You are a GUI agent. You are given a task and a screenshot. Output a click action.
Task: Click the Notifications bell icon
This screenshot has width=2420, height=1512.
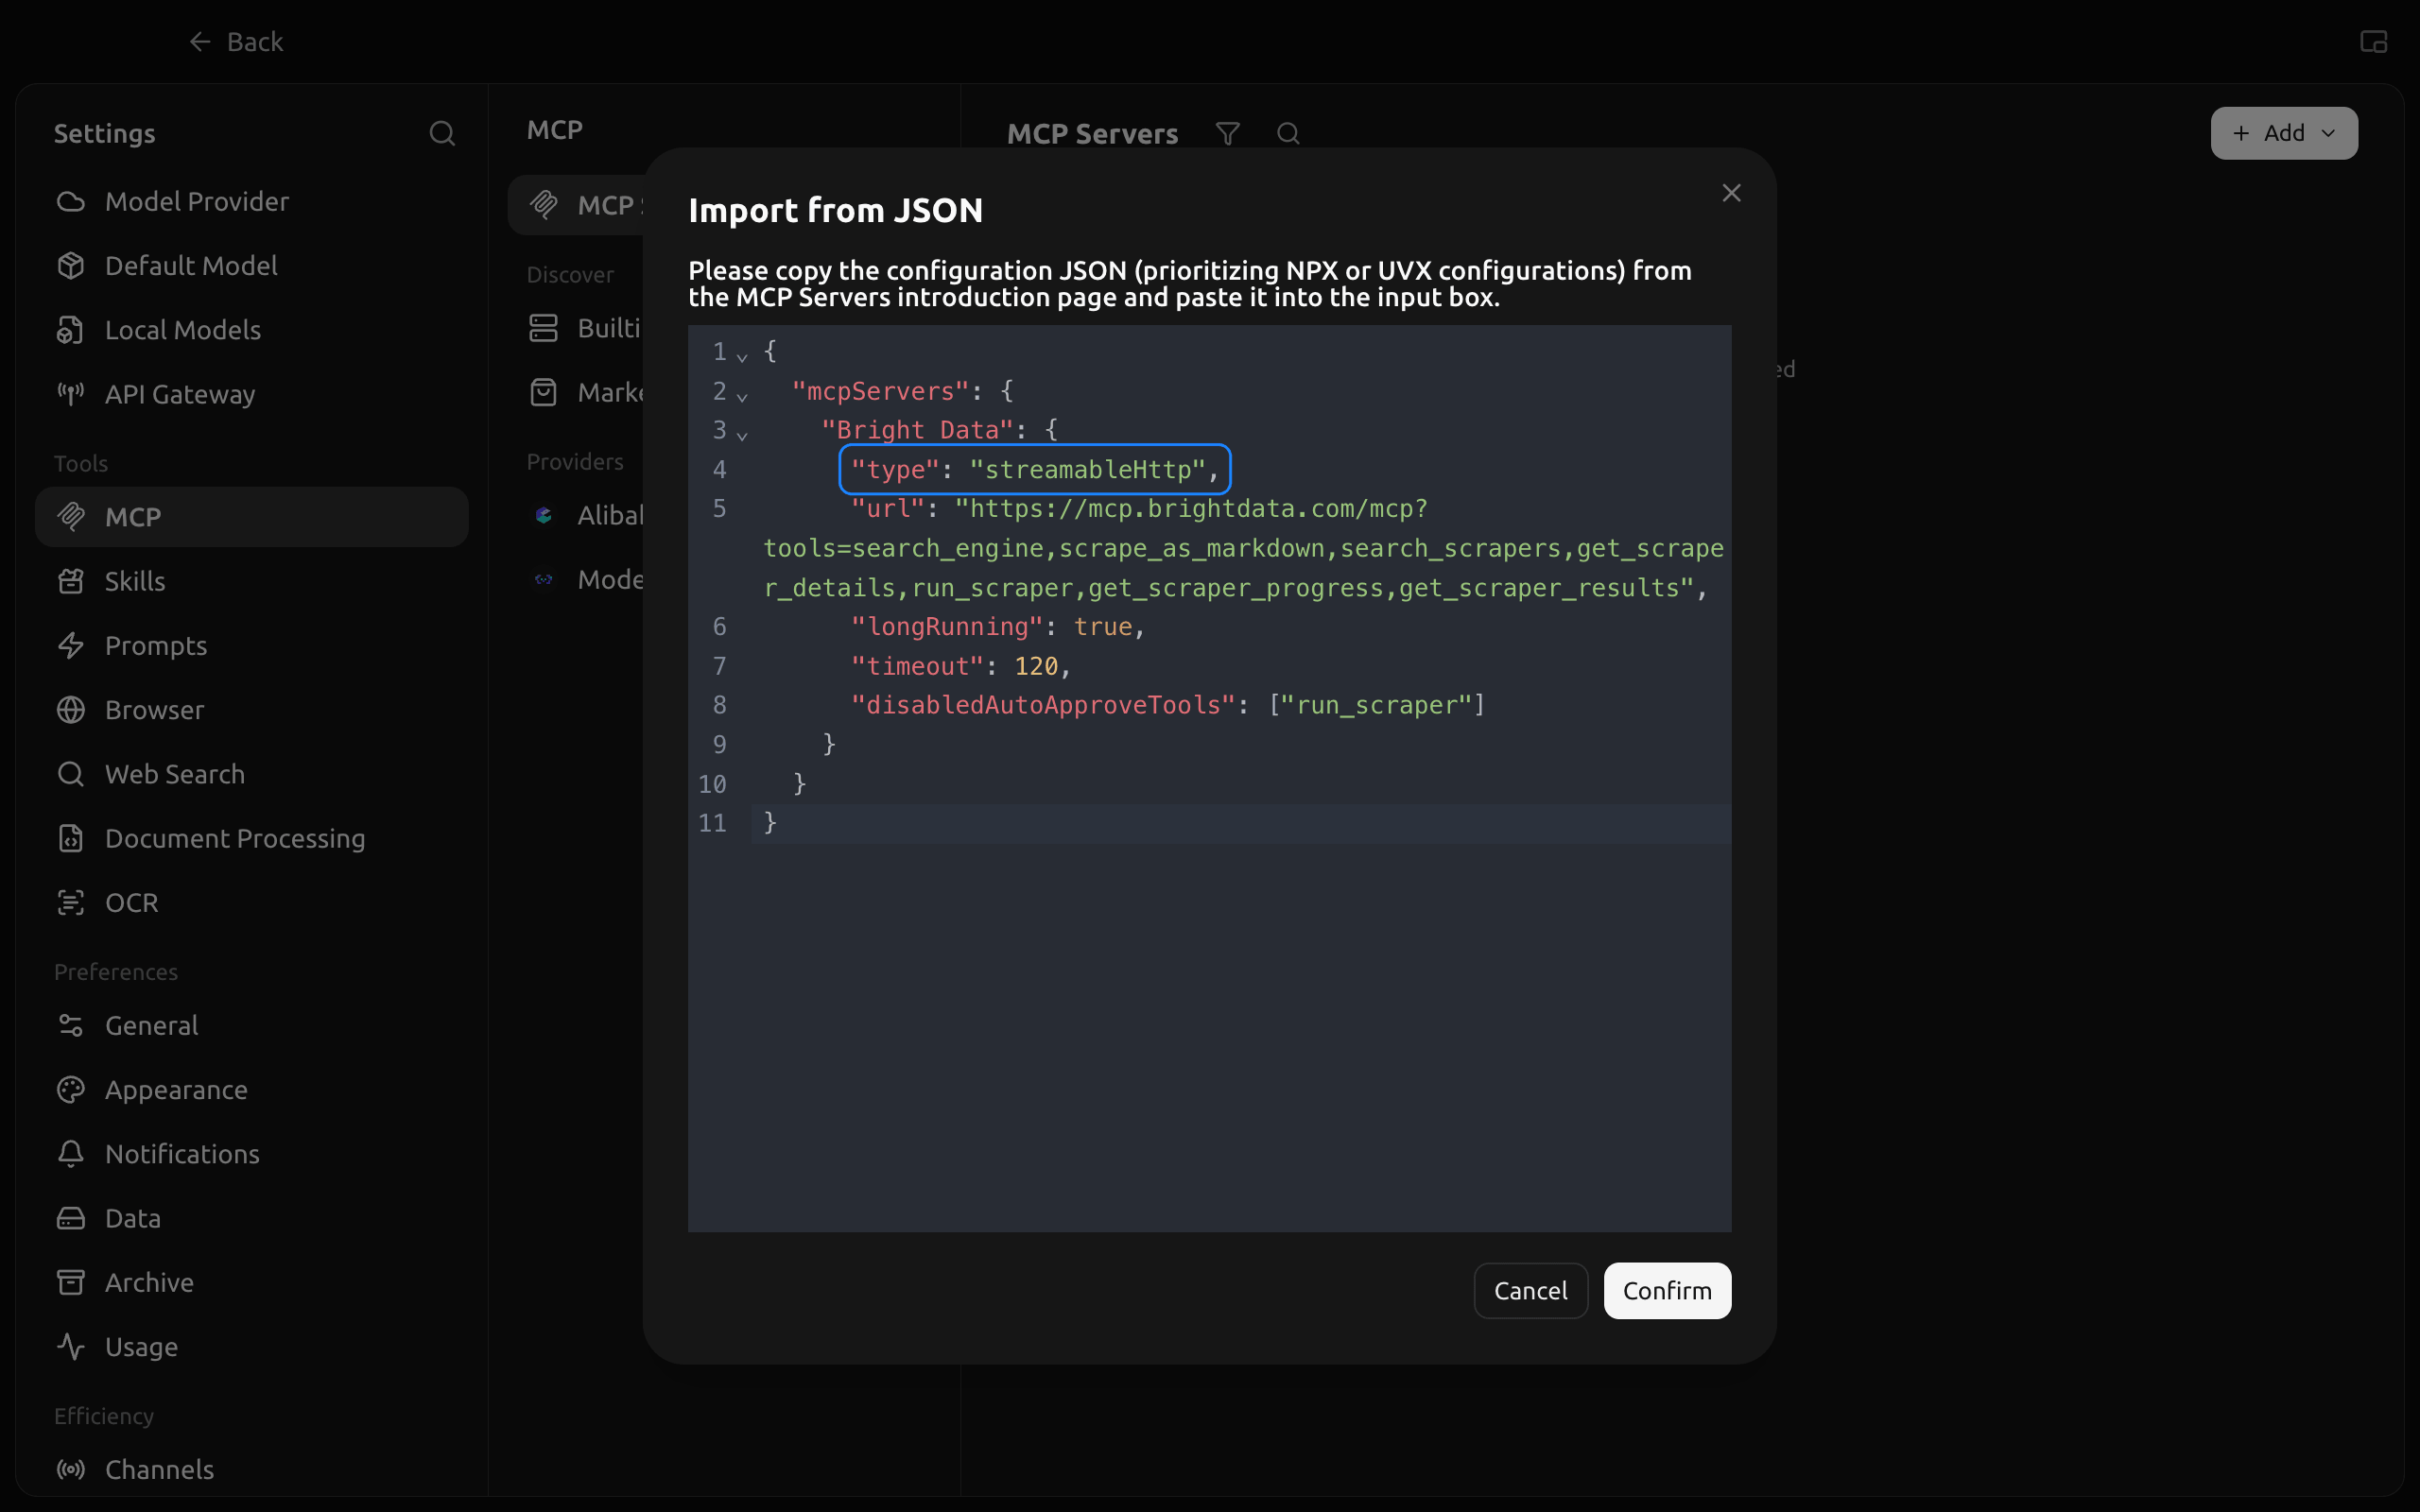[71, 1154]
